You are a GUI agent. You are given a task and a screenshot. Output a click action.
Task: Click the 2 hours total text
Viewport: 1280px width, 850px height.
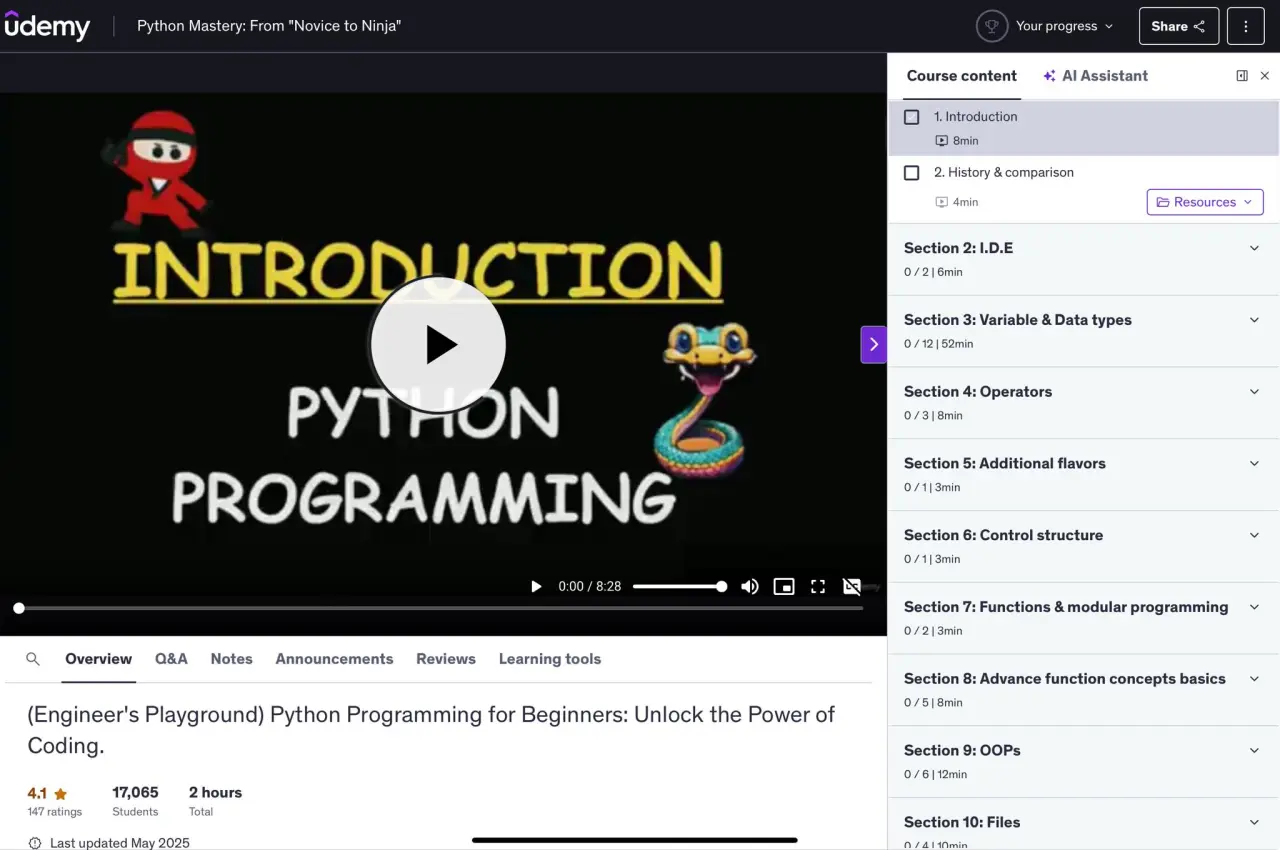[215, 793]
